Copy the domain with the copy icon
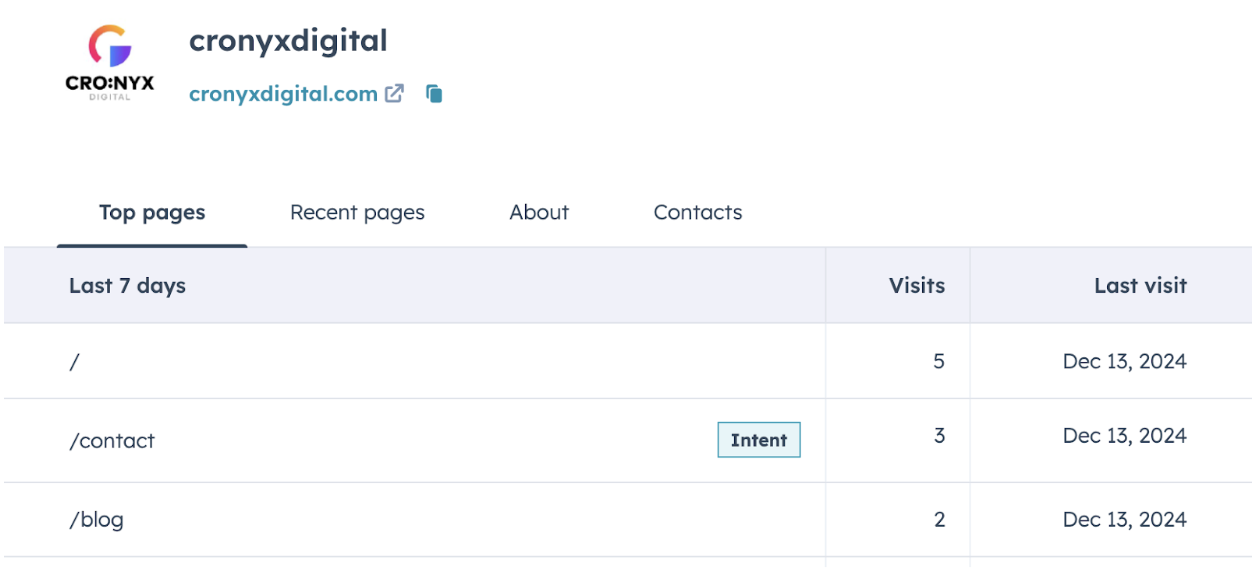Image resolution: width=1260 pixels, height=584 pixels. 434,94
